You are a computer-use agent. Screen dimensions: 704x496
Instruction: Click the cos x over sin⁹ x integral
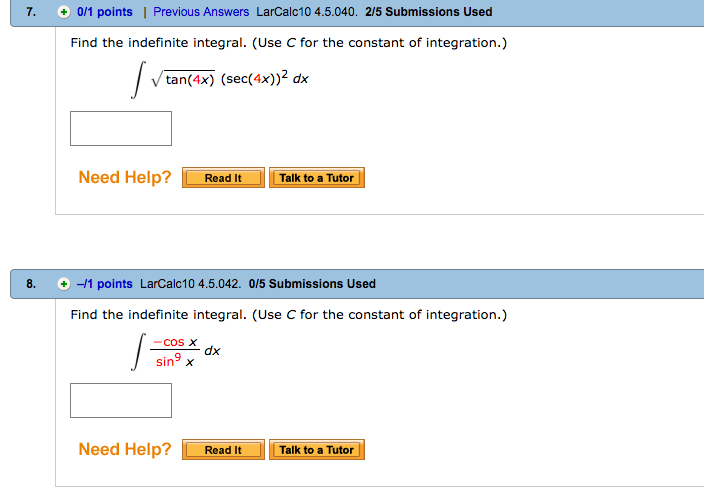[x=176, y=352]
